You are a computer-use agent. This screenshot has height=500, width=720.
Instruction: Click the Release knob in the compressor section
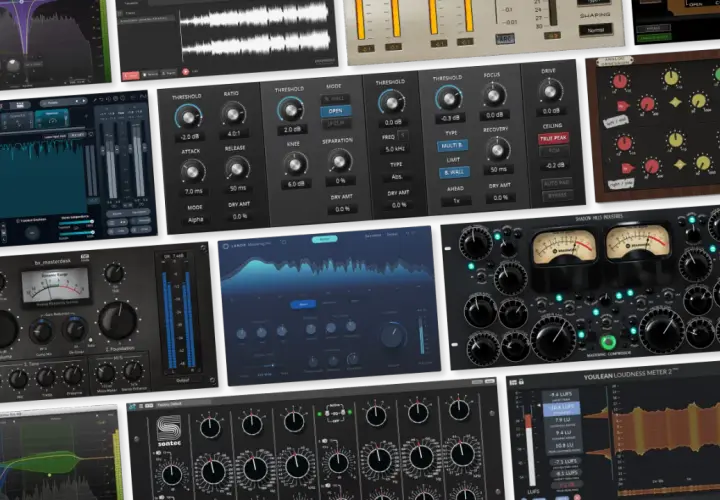[x=237, y=168]
